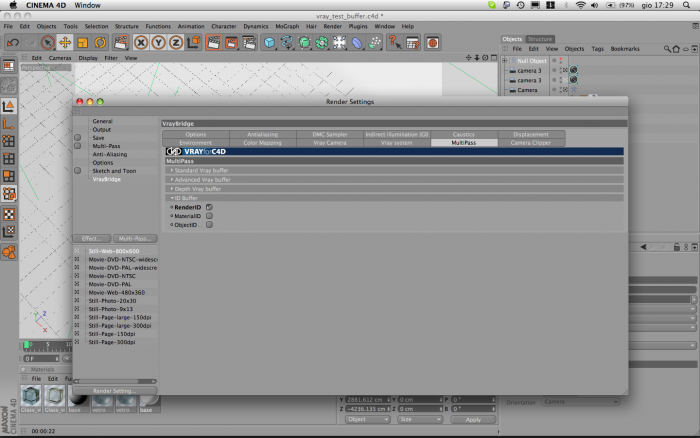
Task: Select VrayBridge in render settings list
Action: (107, 179)
